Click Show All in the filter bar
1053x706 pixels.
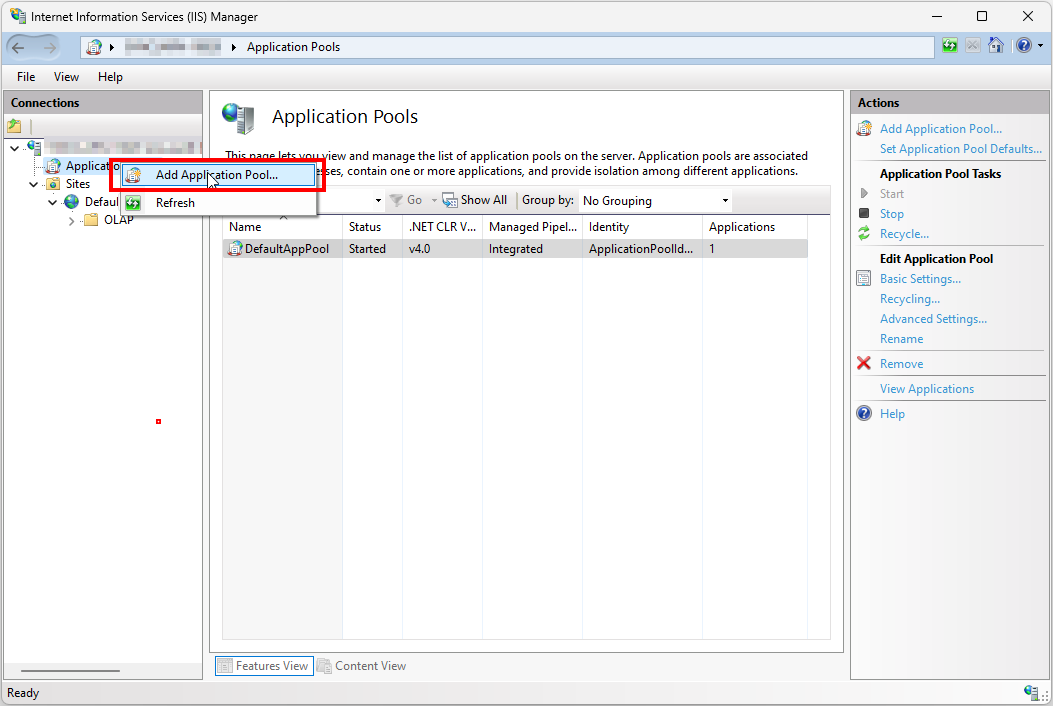pos(475,200)
